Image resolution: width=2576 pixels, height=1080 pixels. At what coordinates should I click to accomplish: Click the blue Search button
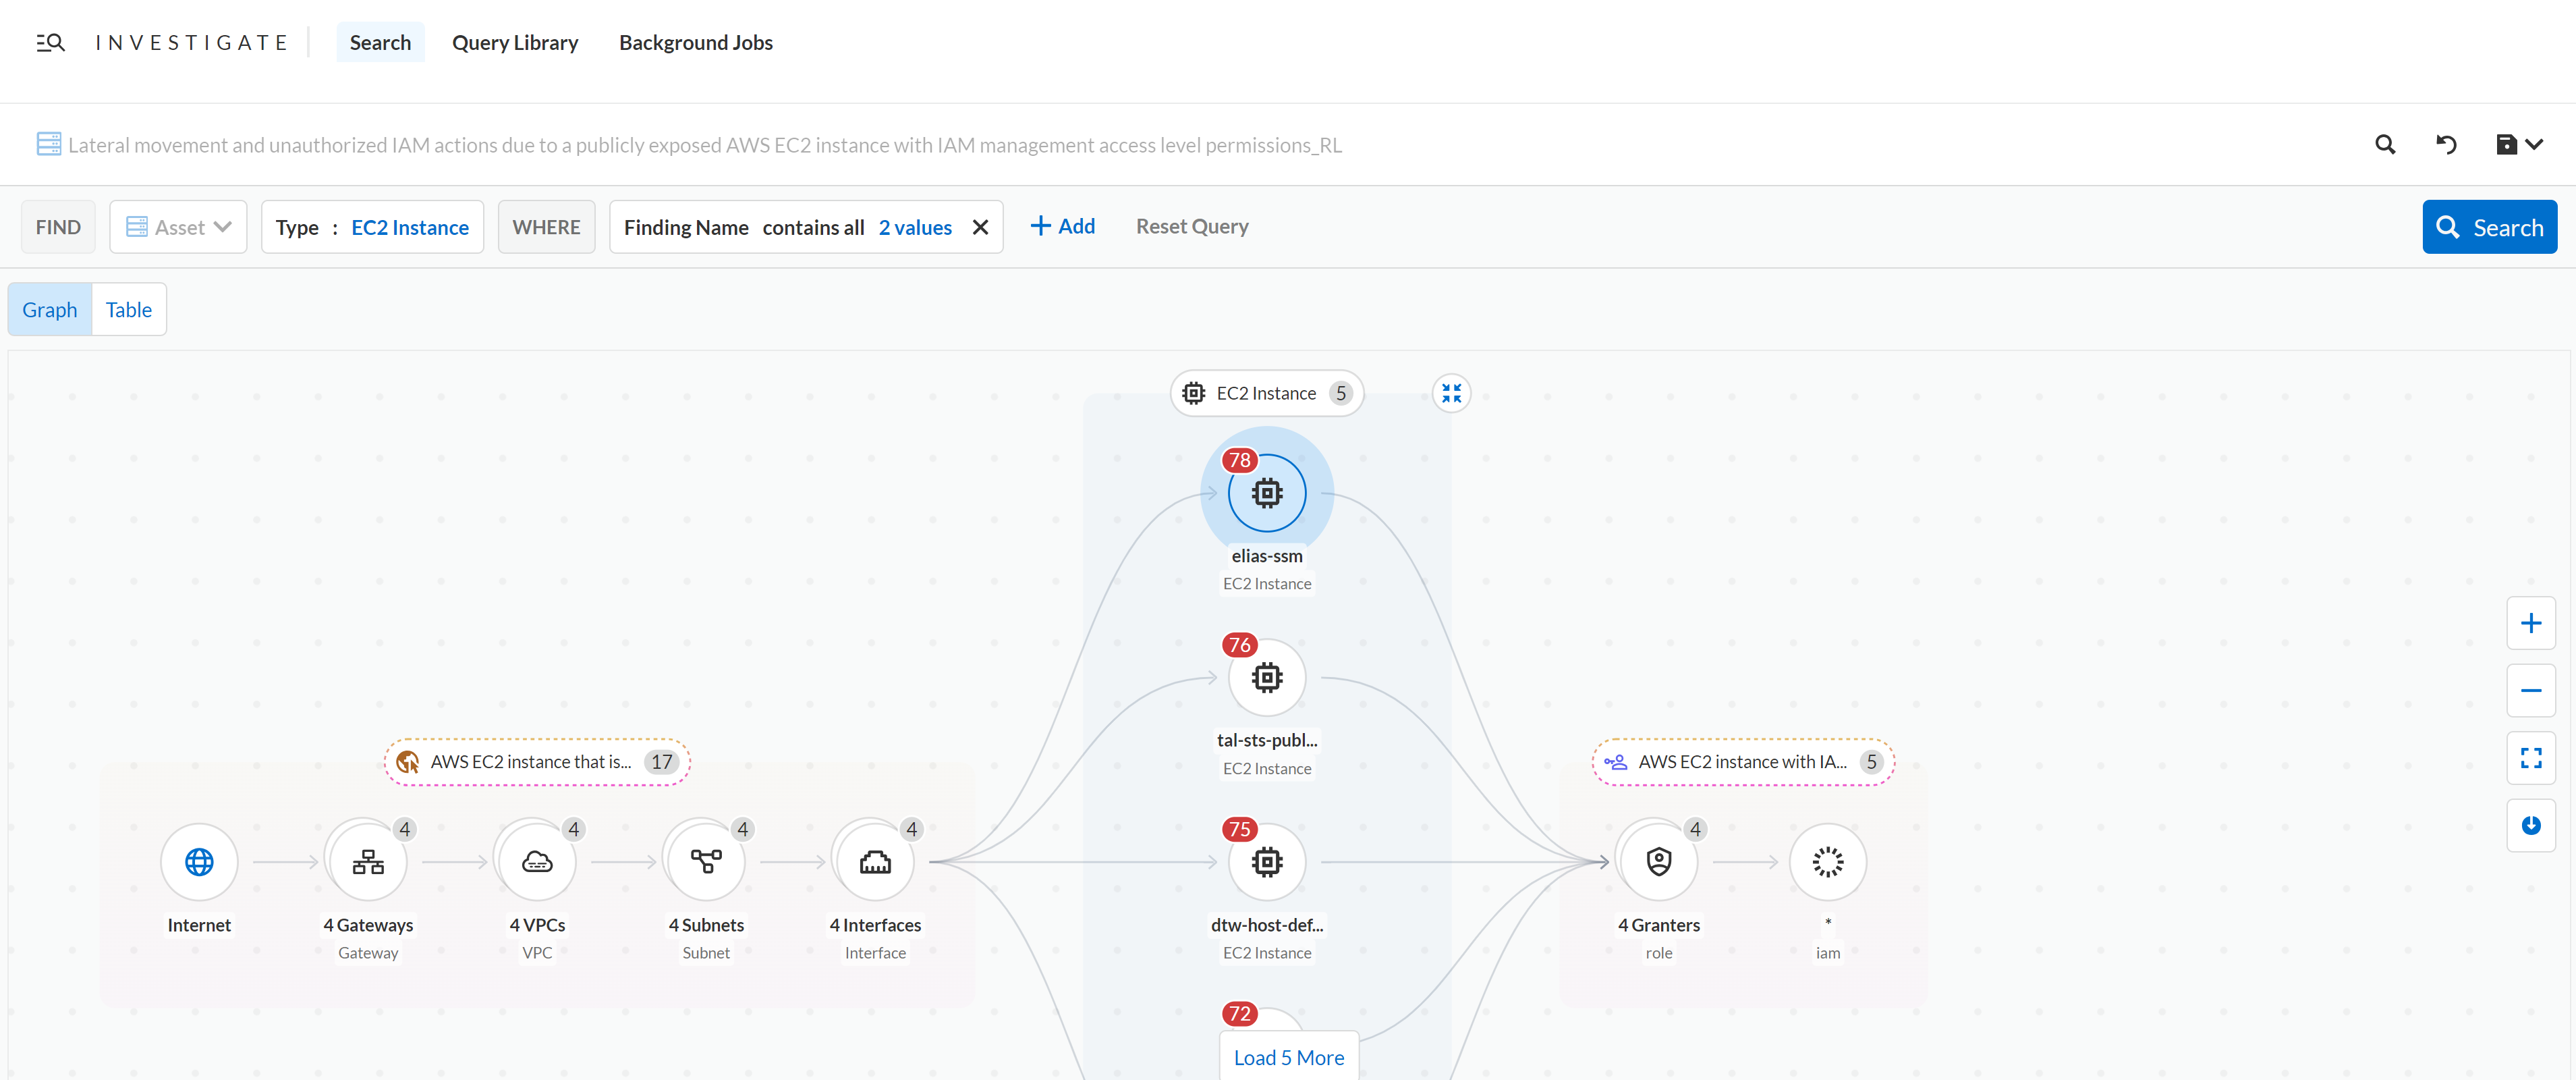pyautogui.click(x=2489, y=227)
